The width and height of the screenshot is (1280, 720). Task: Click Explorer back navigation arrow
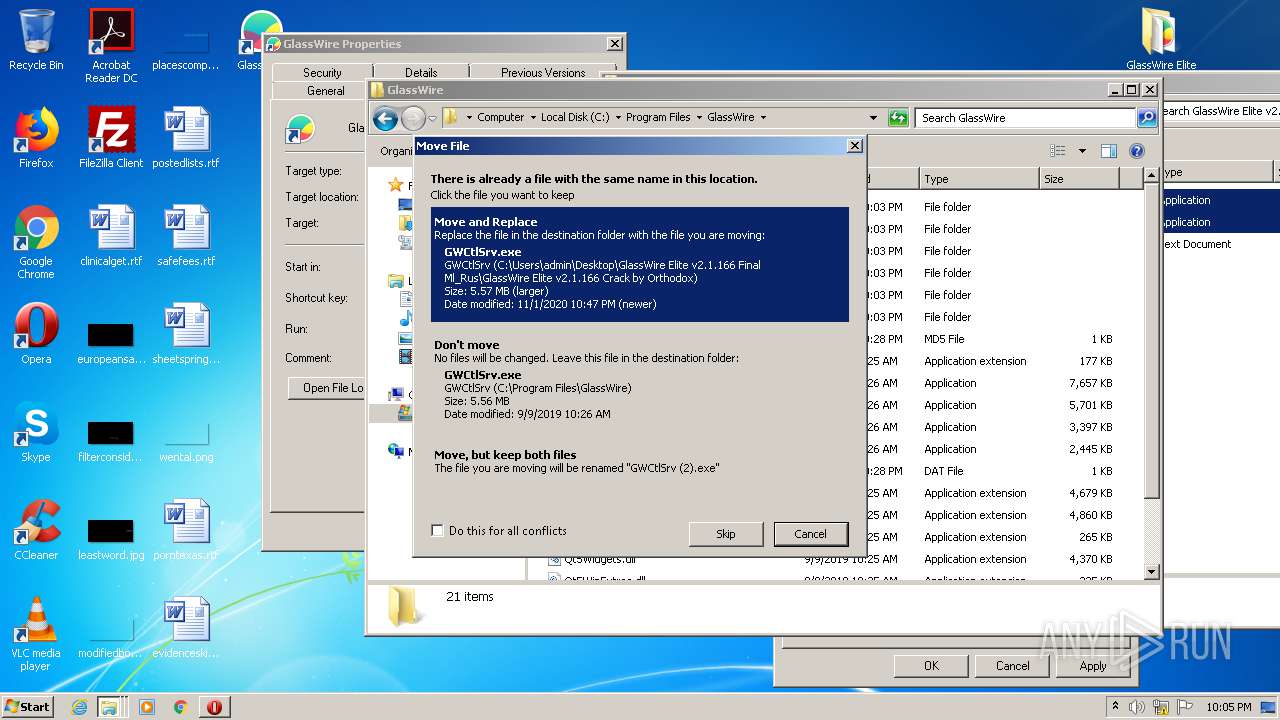coord(385,119)
